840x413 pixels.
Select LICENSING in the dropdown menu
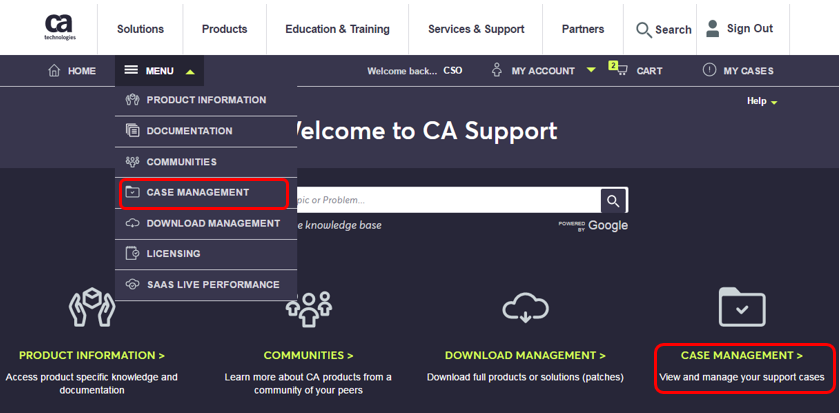pyautogui.click(x=206, y=254)
